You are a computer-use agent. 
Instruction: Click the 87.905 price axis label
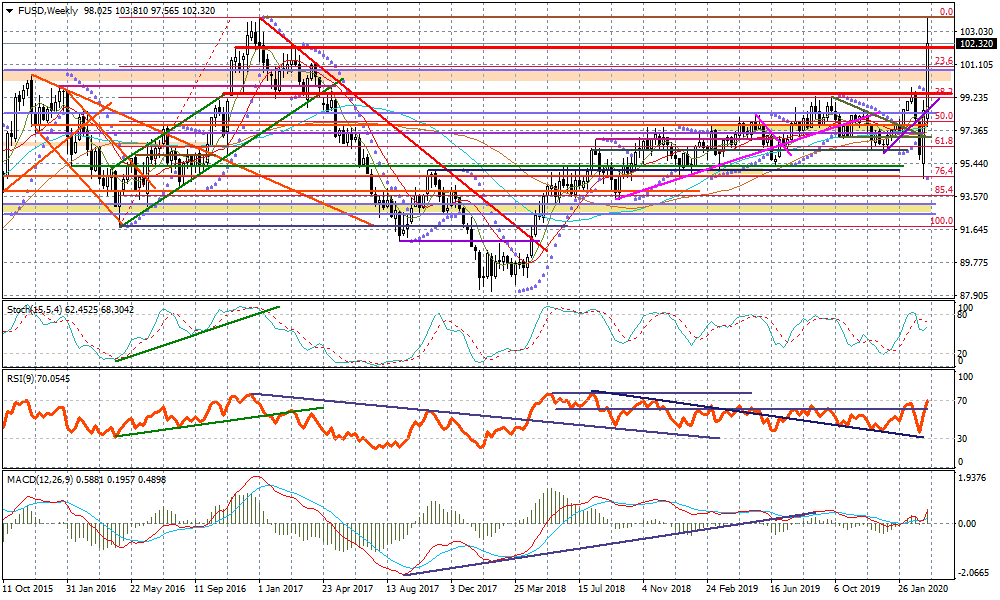tap(976, 295)
